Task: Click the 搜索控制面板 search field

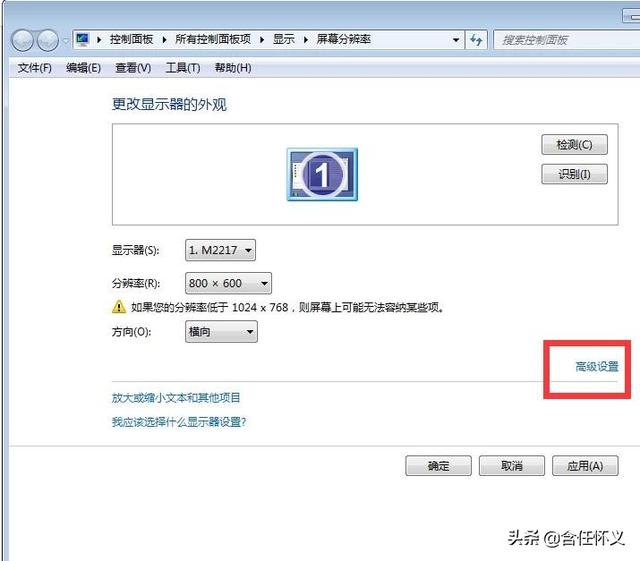Action: [567, 40]
